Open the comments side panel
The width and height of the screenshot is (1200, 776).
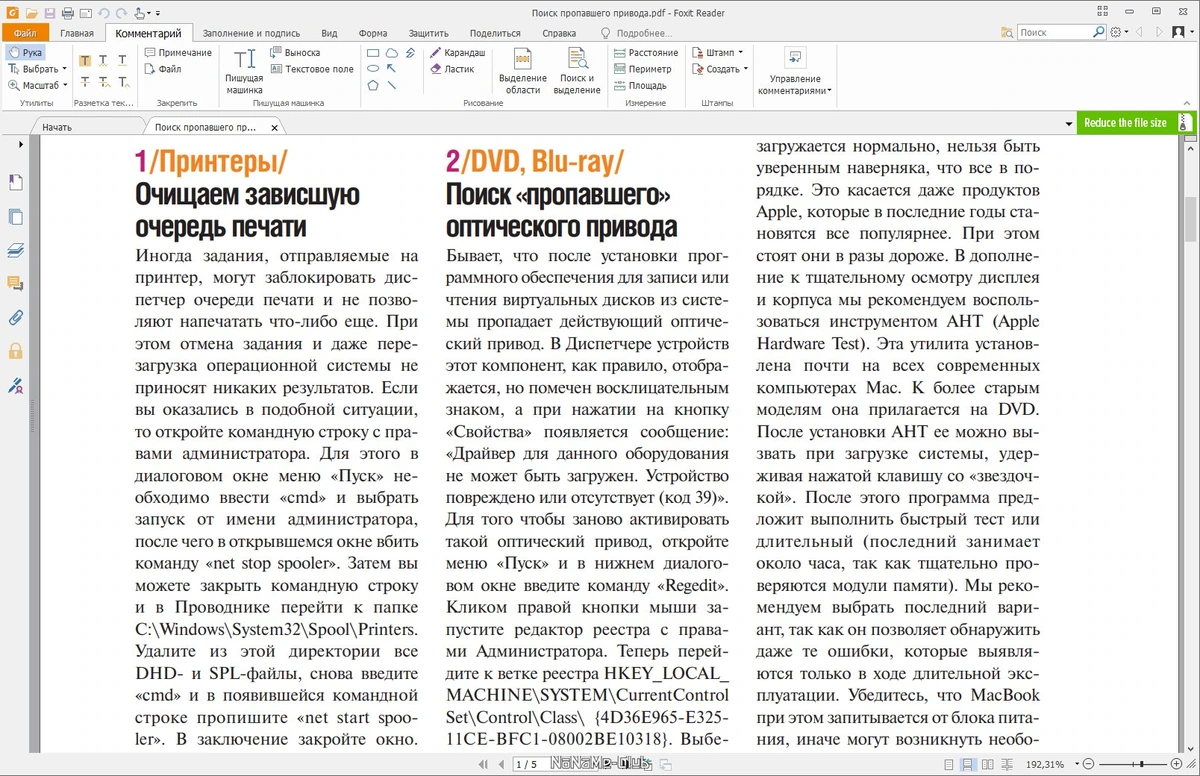coord(15,284)
